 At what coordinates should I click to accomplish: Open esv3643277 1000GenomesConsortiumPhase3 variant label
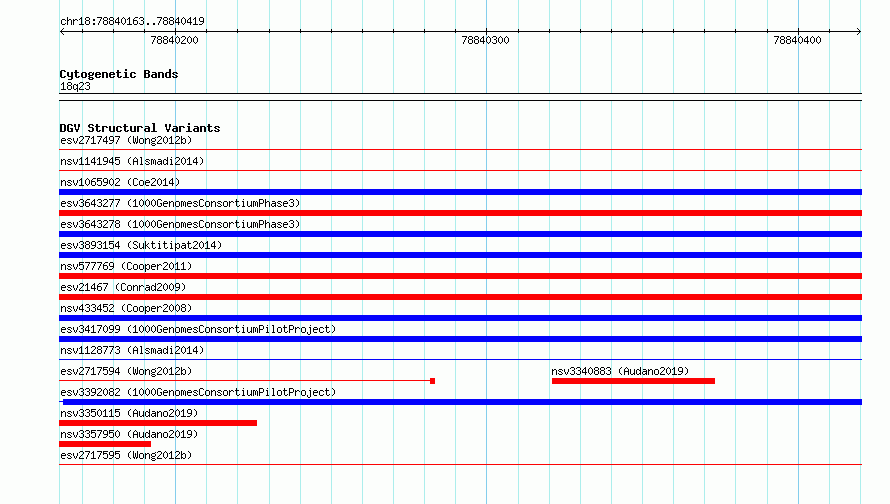pyautogui.click(x=180, y=203)
